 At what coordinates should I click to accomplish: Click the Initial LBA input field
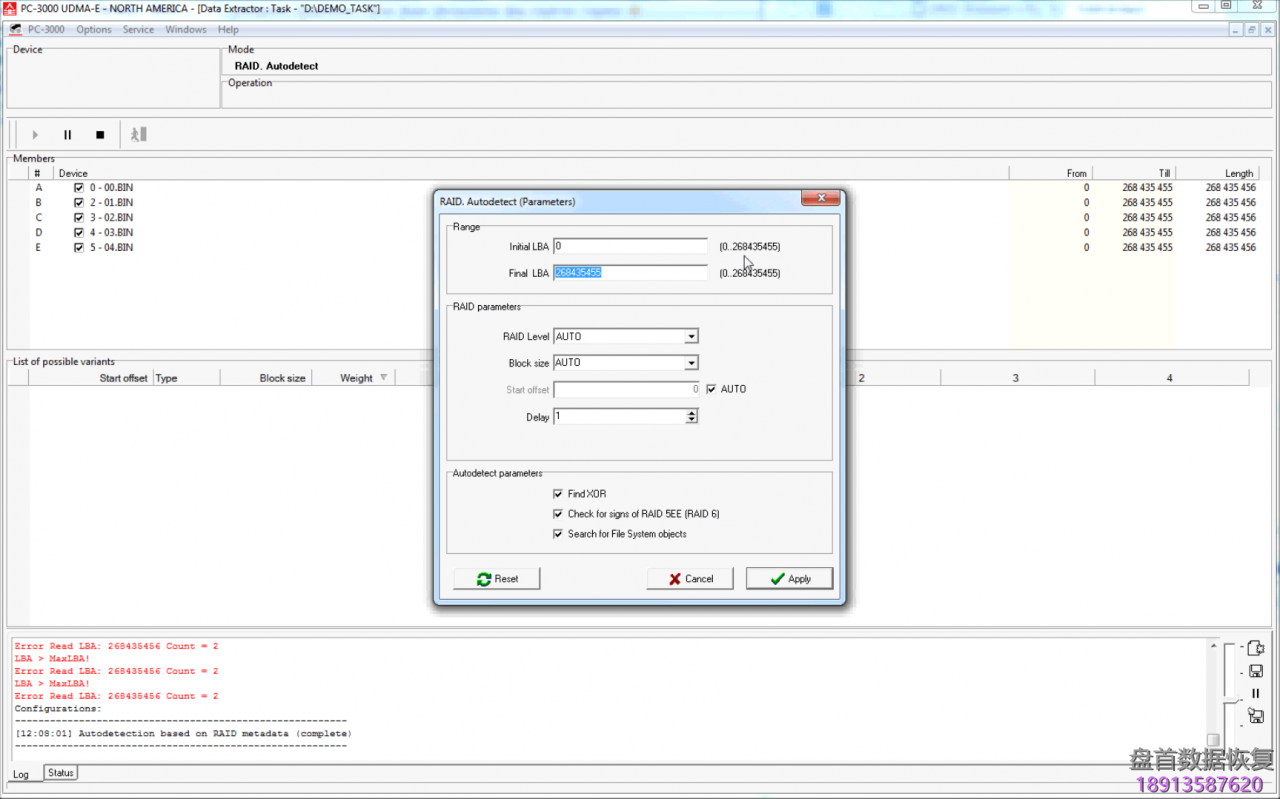point(630,246)
